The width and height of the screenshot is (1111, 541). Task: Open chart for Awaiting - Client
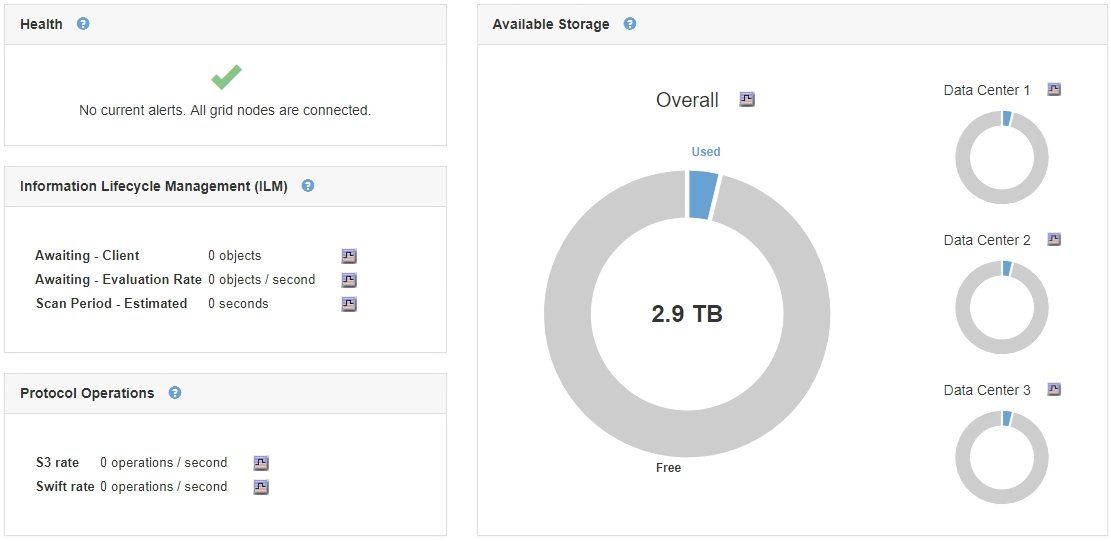pyautogui.click(x=349, y=256)
